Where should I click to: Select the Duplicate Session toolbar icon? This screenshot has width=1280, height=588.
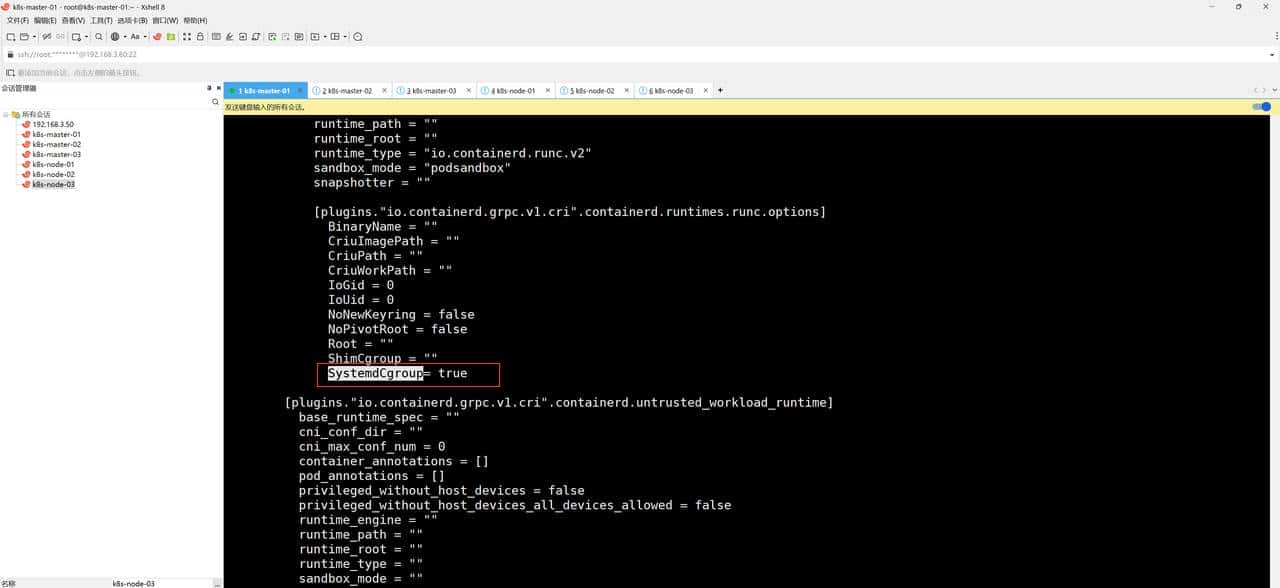pos(77,37)
